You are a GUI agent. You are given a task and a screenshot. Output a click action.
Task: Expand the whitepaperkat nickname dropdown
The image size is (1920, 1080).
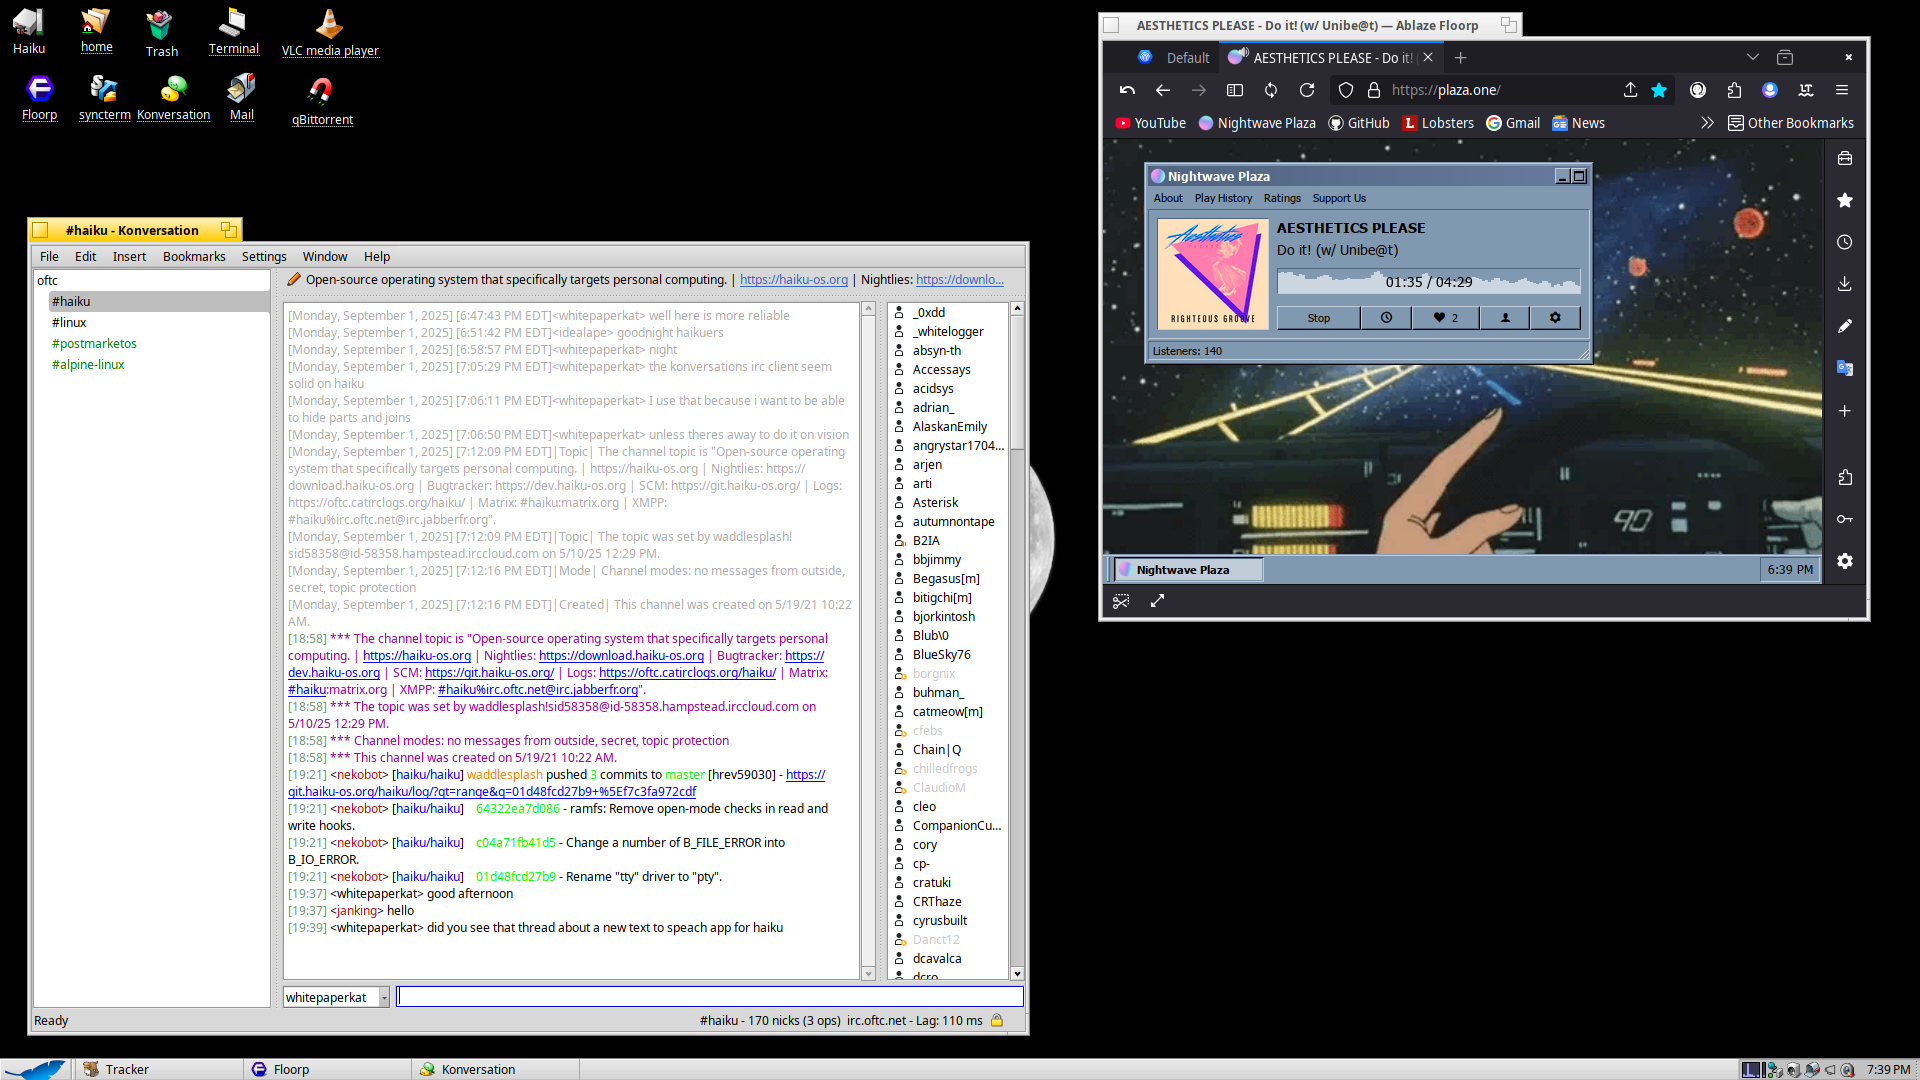point(384,998)
